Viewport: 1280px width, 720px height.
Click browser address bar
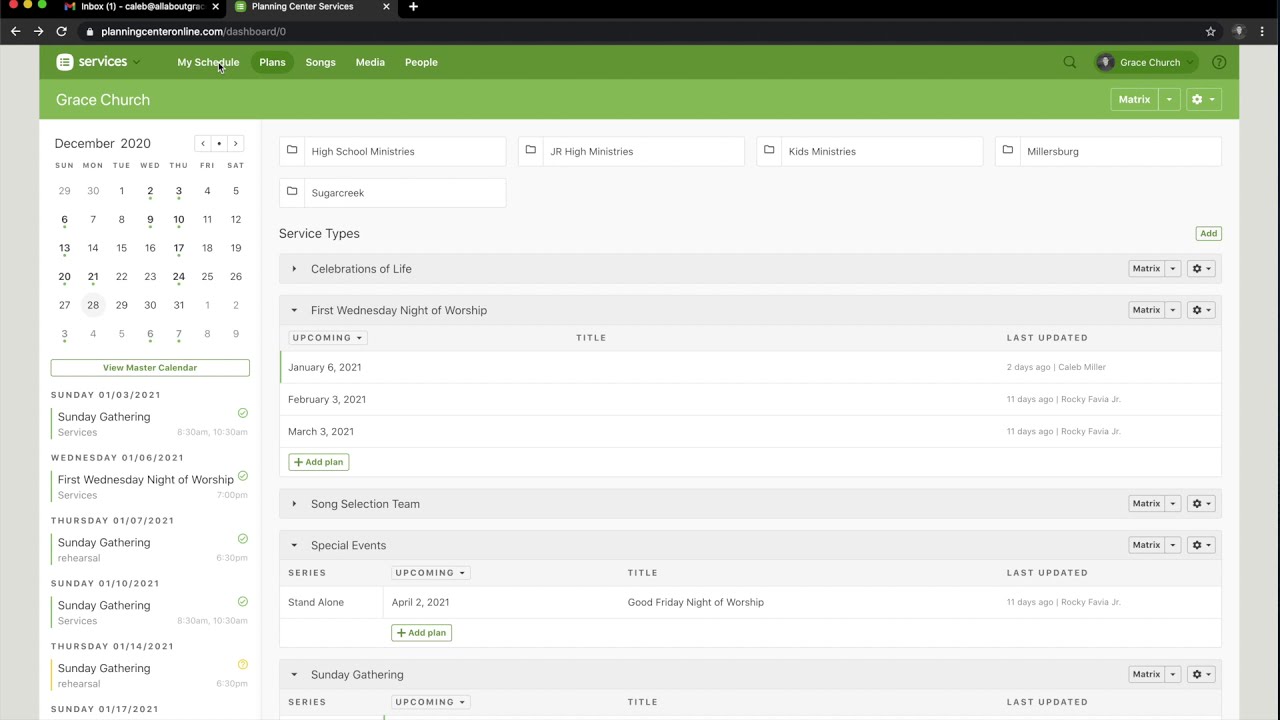tap(640, 31)
